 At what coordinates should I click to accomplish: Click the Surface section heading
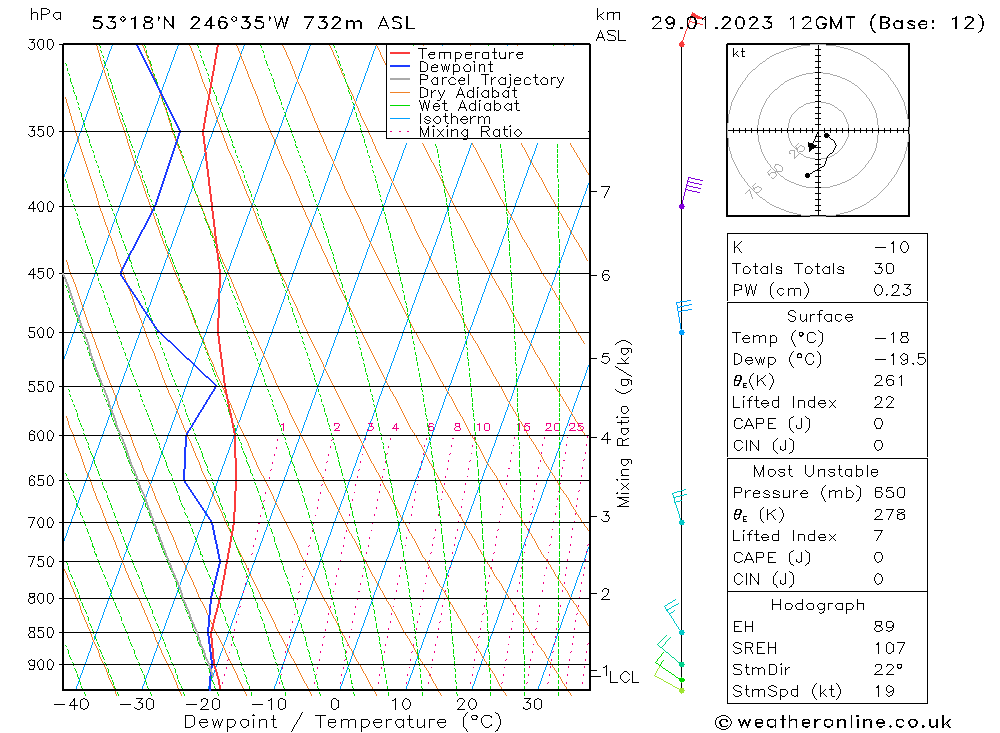[x=820, y=317]
